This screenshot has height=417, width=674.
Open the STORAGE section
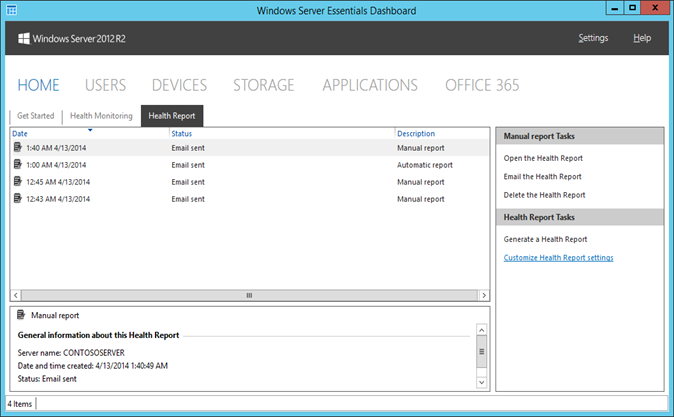(x=263, y=85)
